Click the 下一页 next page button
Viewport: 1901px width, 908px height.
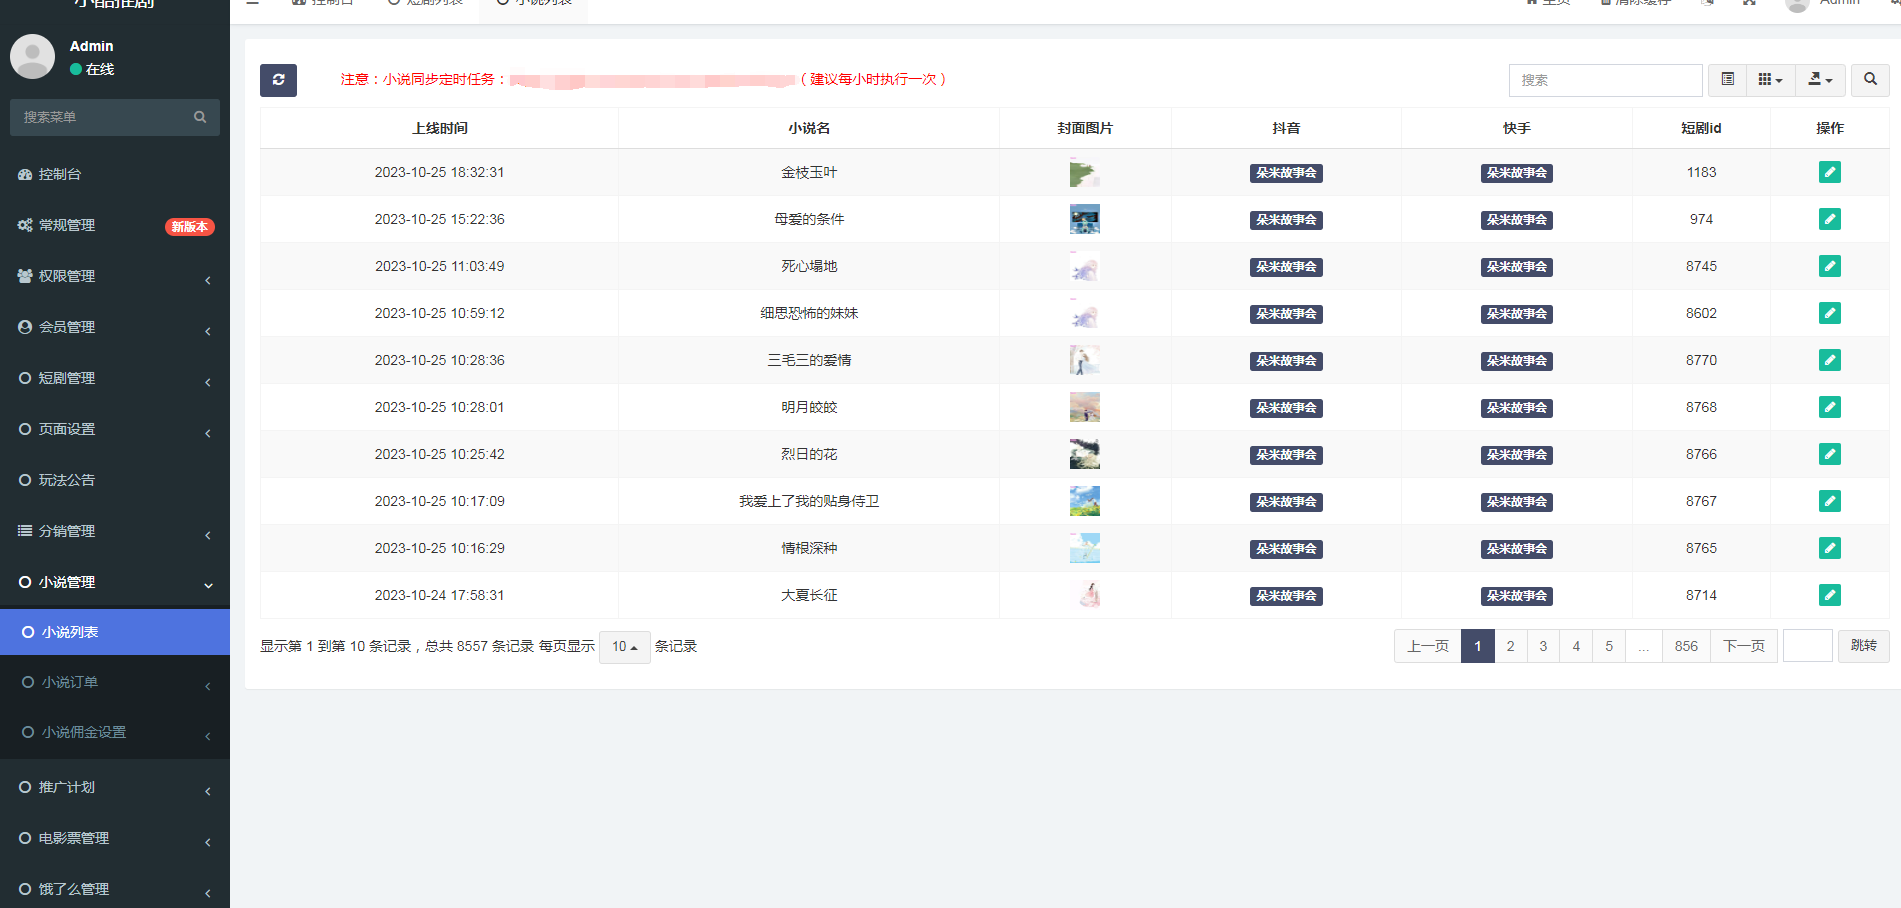pyautogui.click(x=1743, y=647)
